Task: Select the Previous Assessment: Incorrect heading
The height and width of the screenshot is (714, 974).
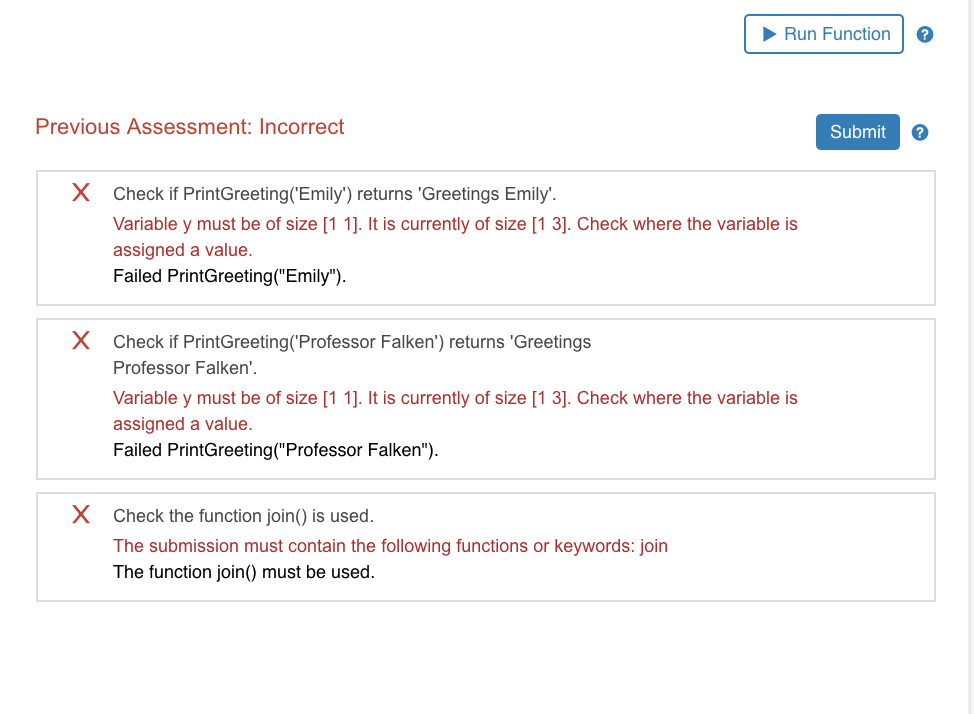Action: pos(189,127)
